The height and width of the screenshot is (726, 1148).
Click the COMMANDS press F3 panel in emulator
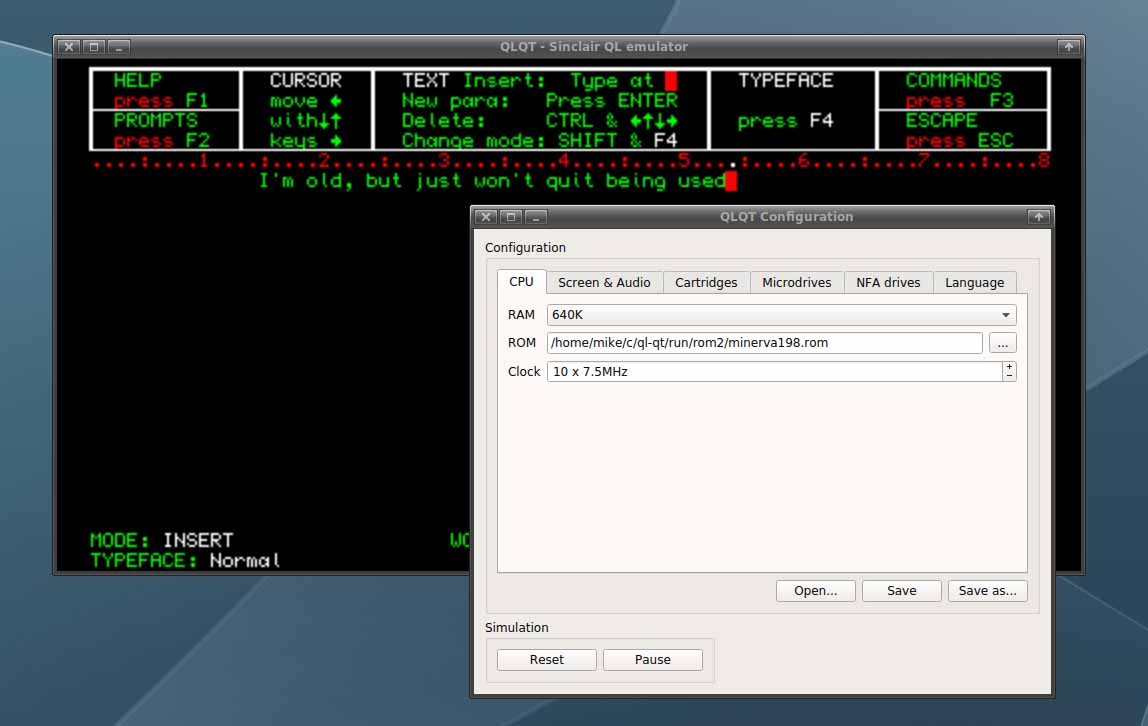tap(964, 90)
